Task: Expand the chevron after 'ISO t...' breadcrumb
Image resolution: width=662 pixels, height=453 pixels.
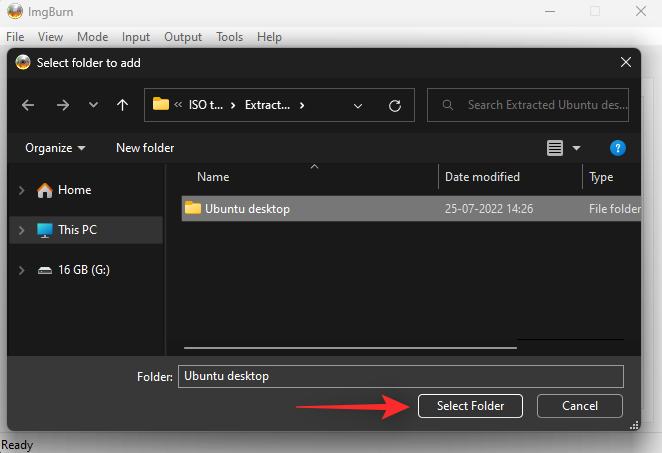Action: (233, 105)
